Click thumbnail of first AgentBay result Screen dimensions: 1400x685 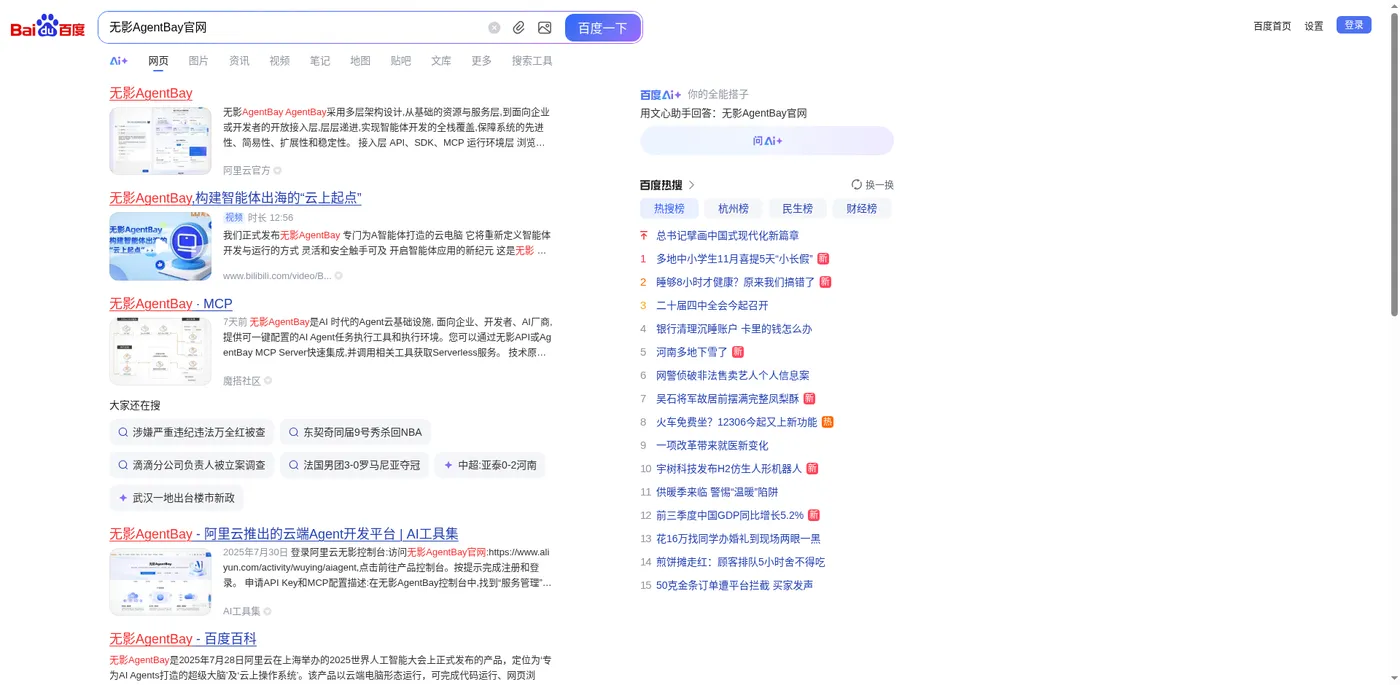pos(160,141)
